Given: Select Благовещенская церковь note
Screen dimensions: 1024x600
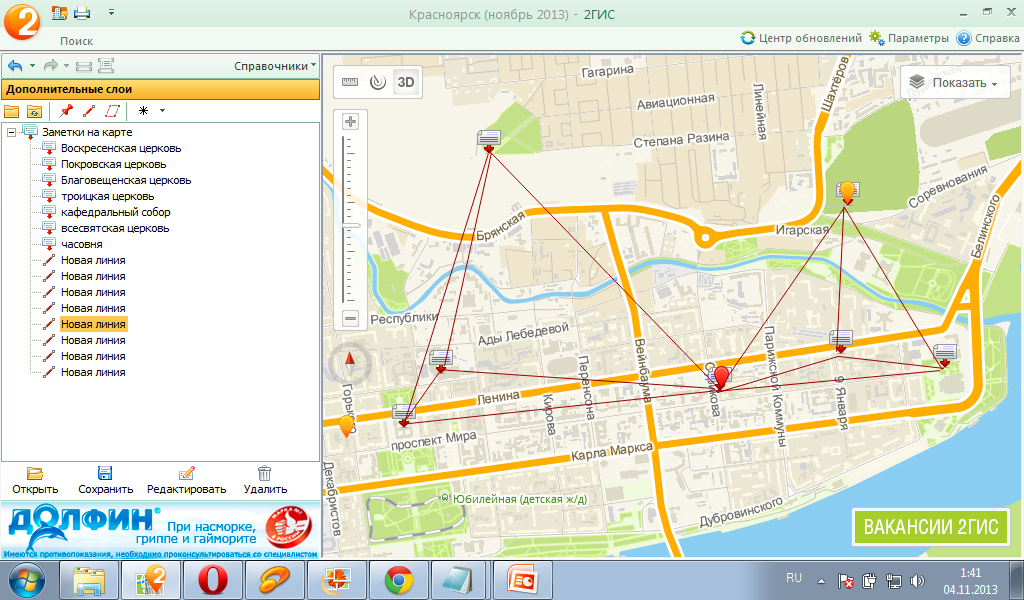Looking at the screenshot, I should click(126, 180).
